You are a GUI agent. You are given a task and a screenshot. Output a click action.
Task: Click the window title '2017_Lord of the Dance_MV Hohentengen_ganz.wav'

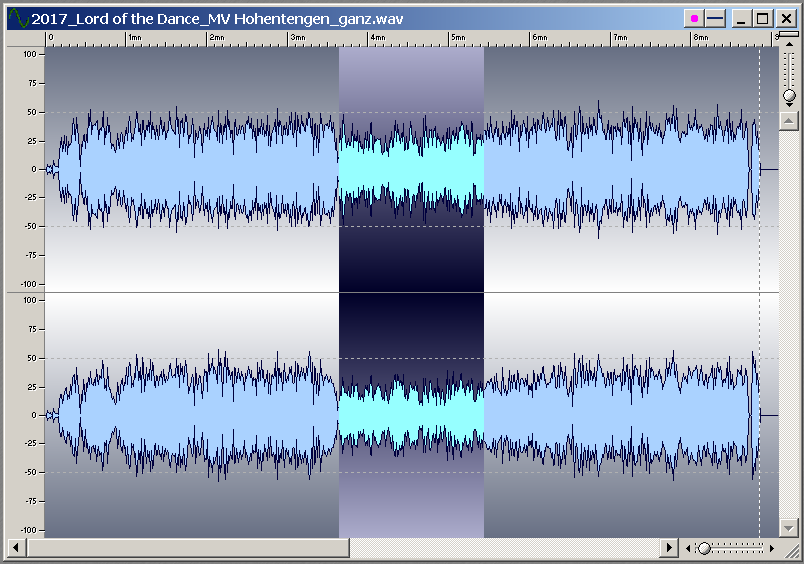click(217, 19)
